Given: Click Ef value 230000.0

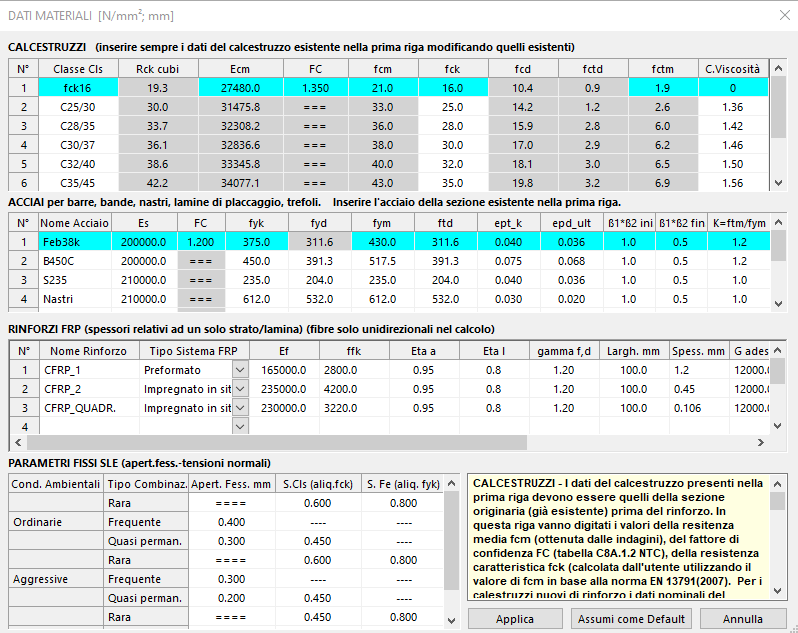Looking at the screenshot, I should [x=284, y=408].
